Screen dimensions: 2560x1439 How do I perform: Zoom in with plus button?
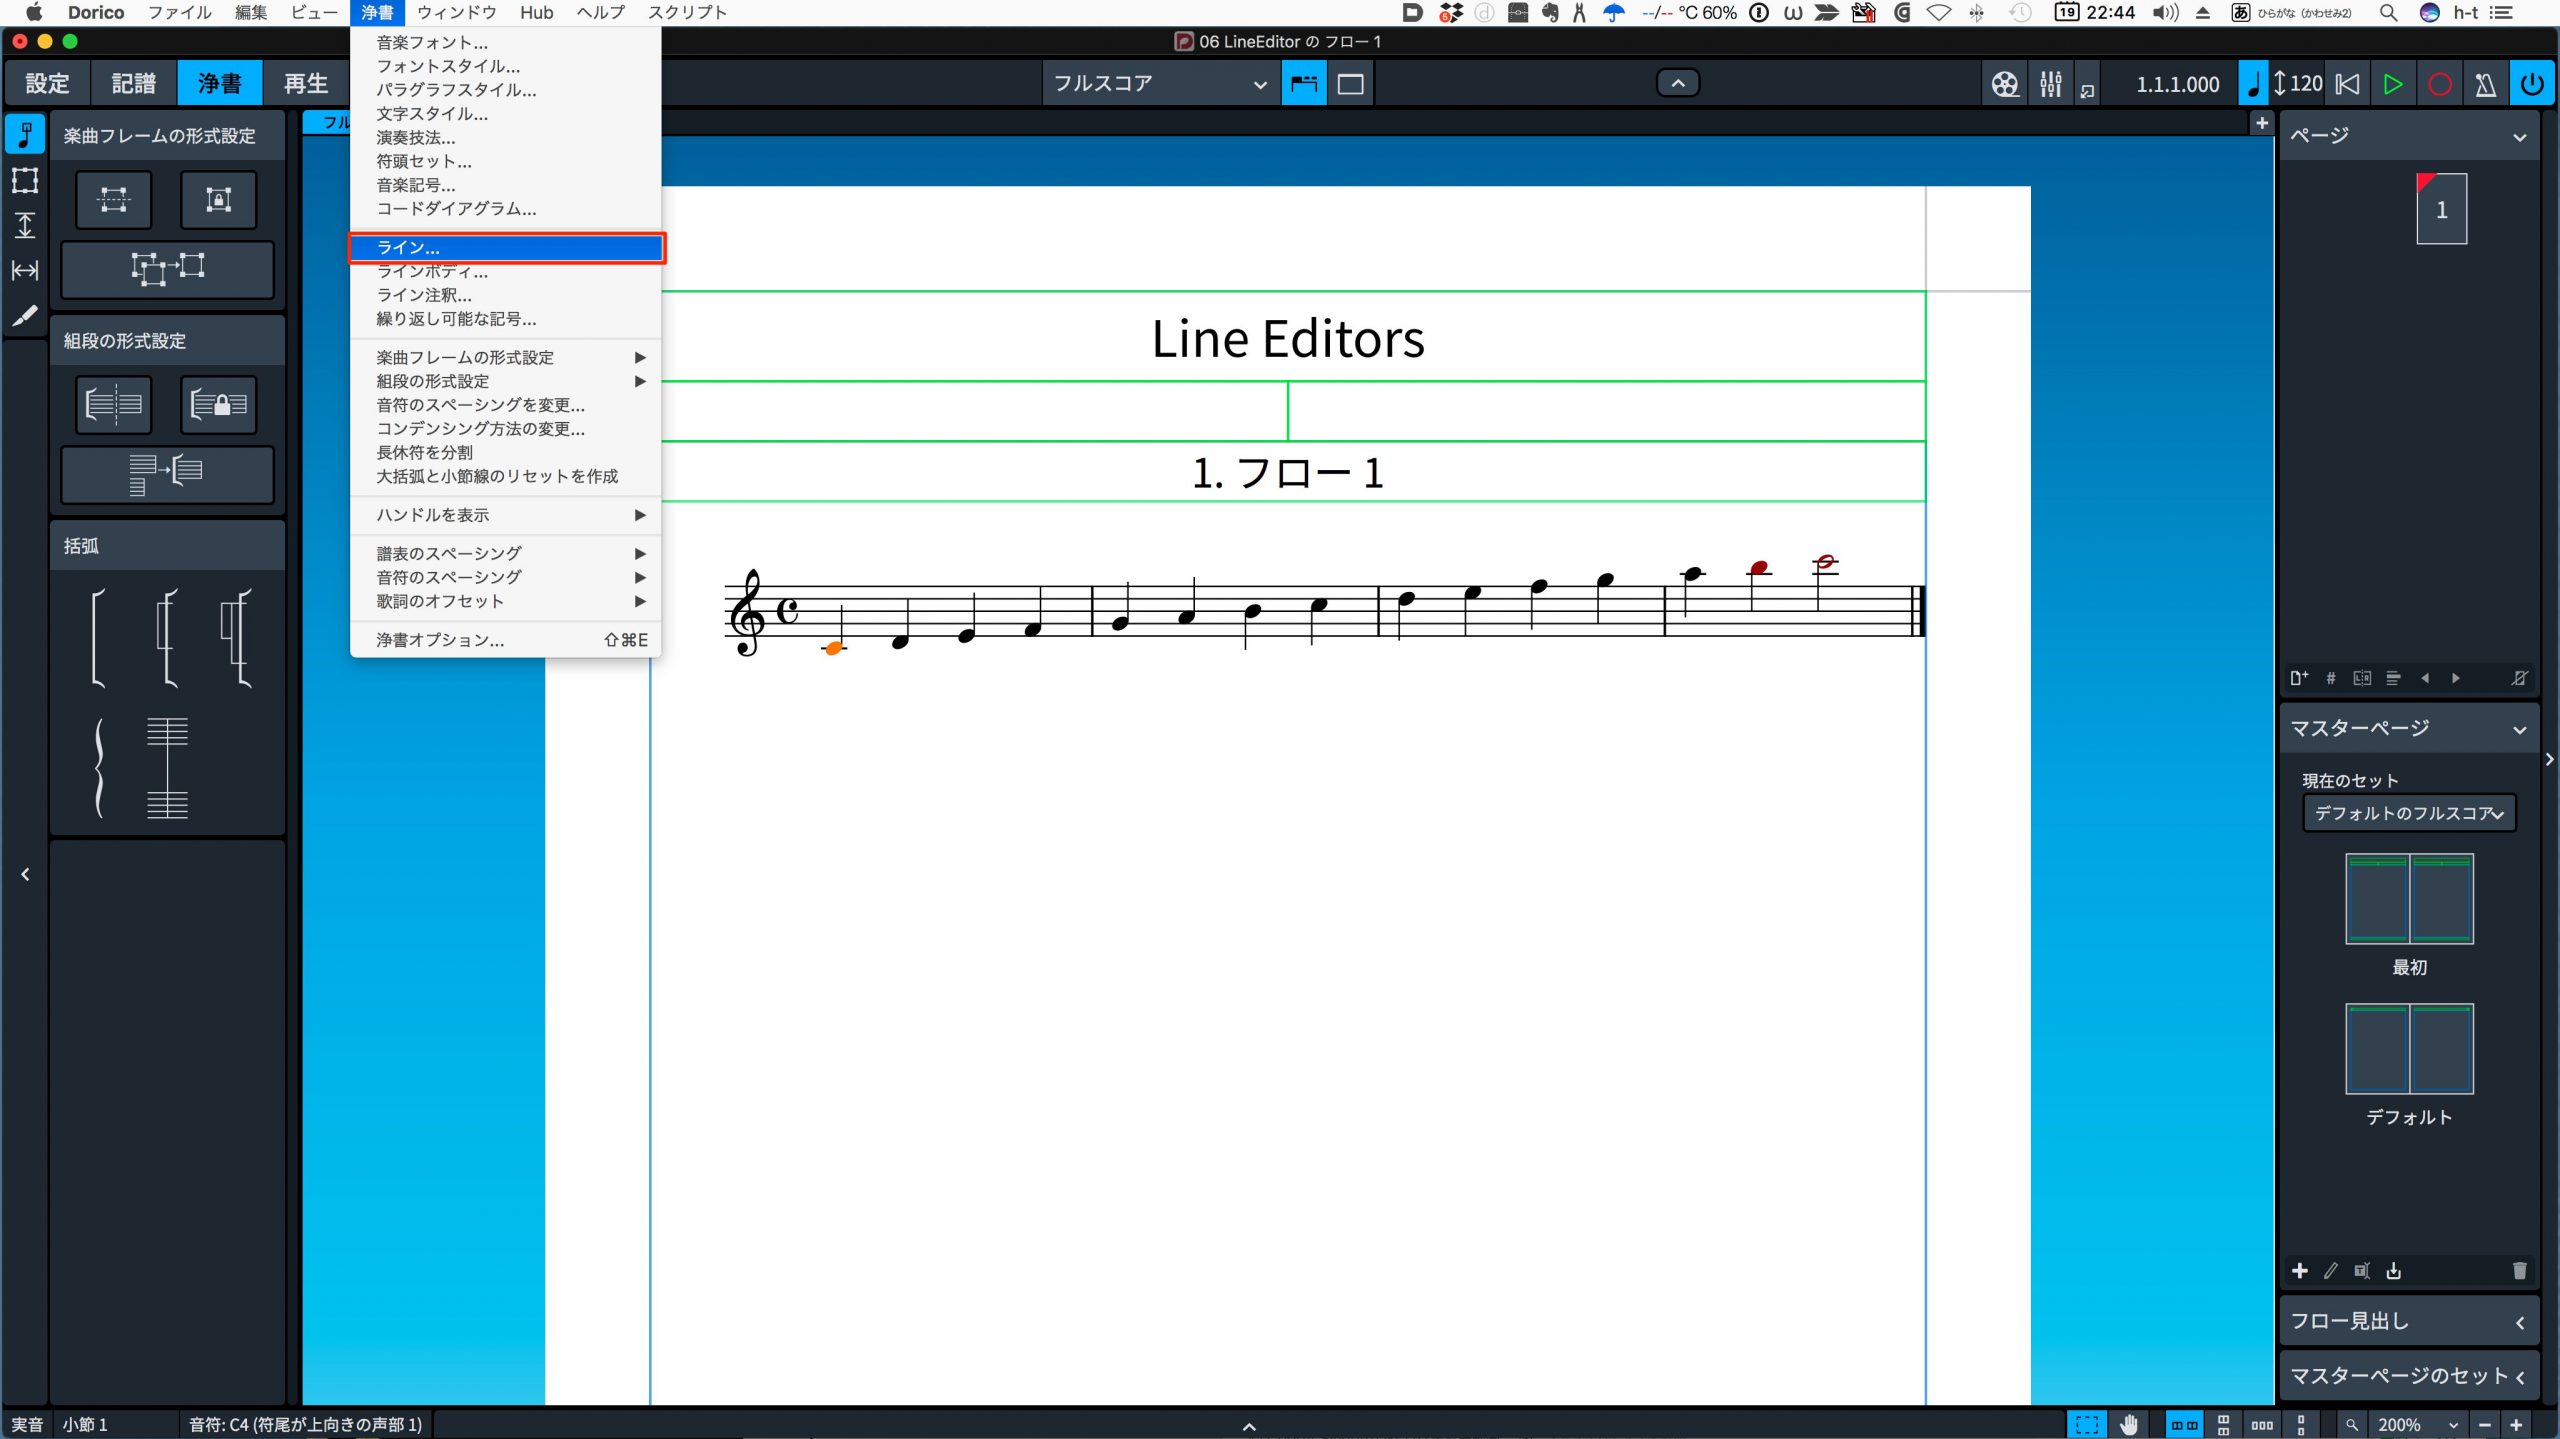click(x=2516, y=1424)
